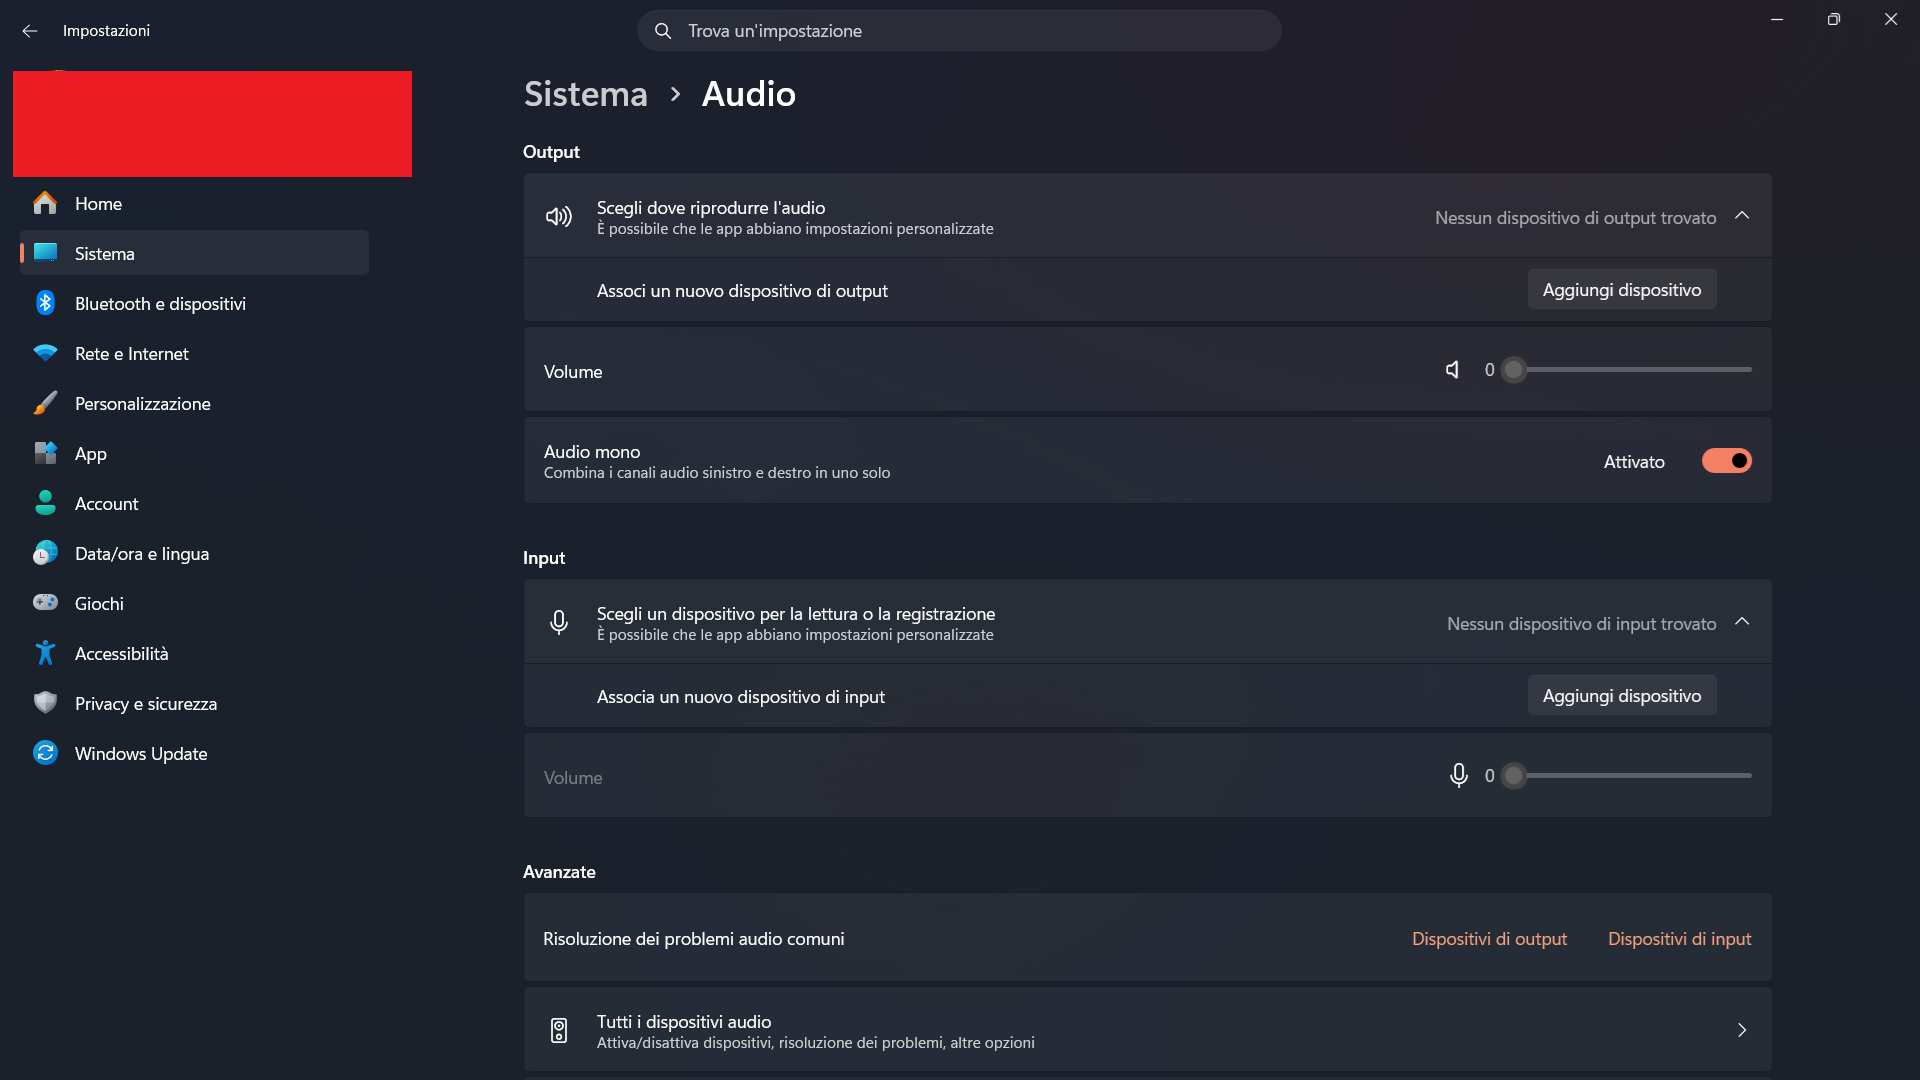Image resolution: width=1920 pixels, height=1080 pixels.
Task: Click the Giochi controller icon
Action: pos(45,602)
